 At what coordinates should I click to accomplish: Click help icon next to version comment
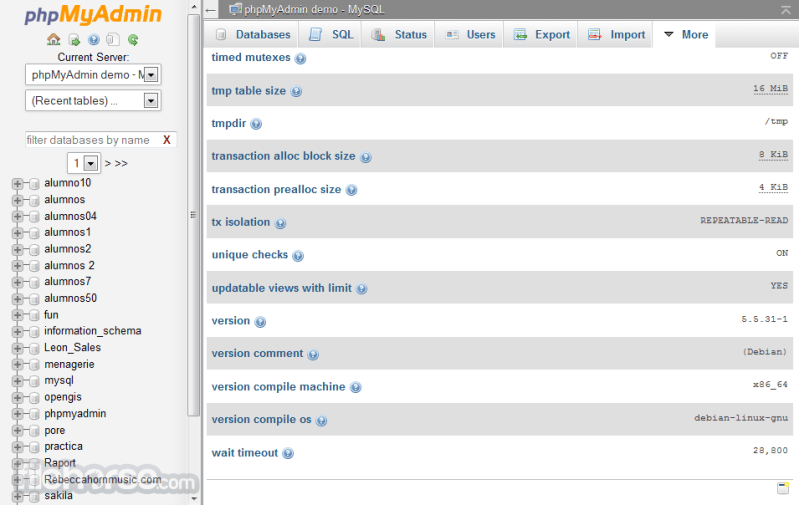(x=313, y=354)
